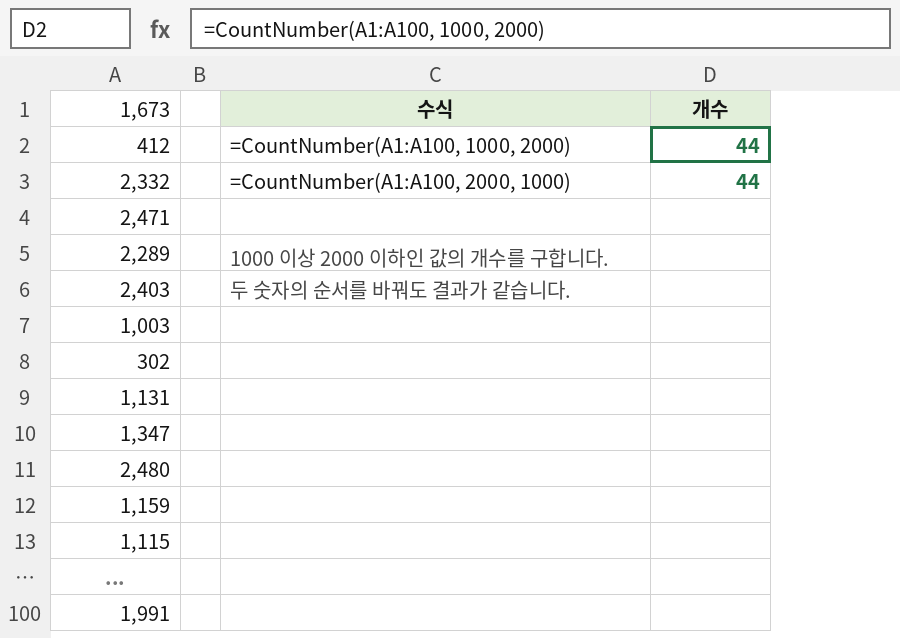This screenshot has height=638, width=900.
Task: Click the 수식 header cell
Action: (x=435, y=109)
